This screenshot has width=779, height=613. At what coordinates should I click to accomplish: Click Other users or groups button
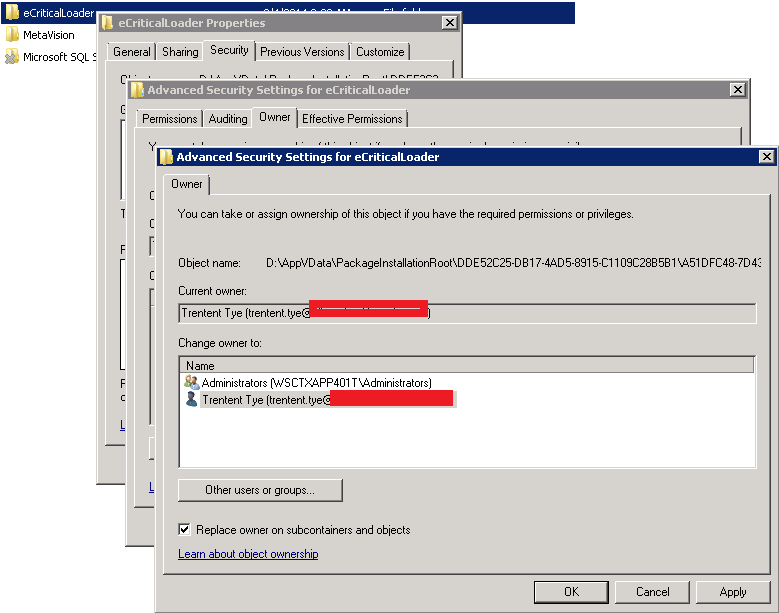point(260,490)
